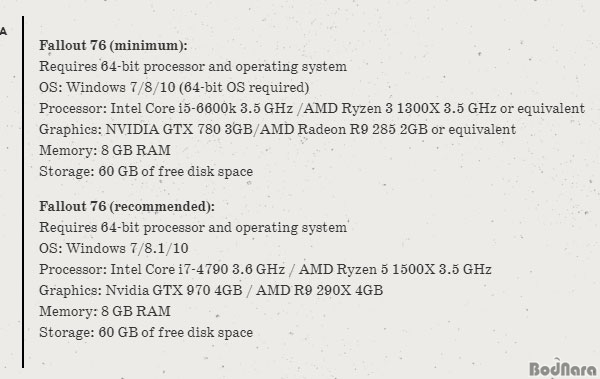Click the recommended Memory: 8 GB RAM line
The image size is (600, 379).
(x=105, y=312)
